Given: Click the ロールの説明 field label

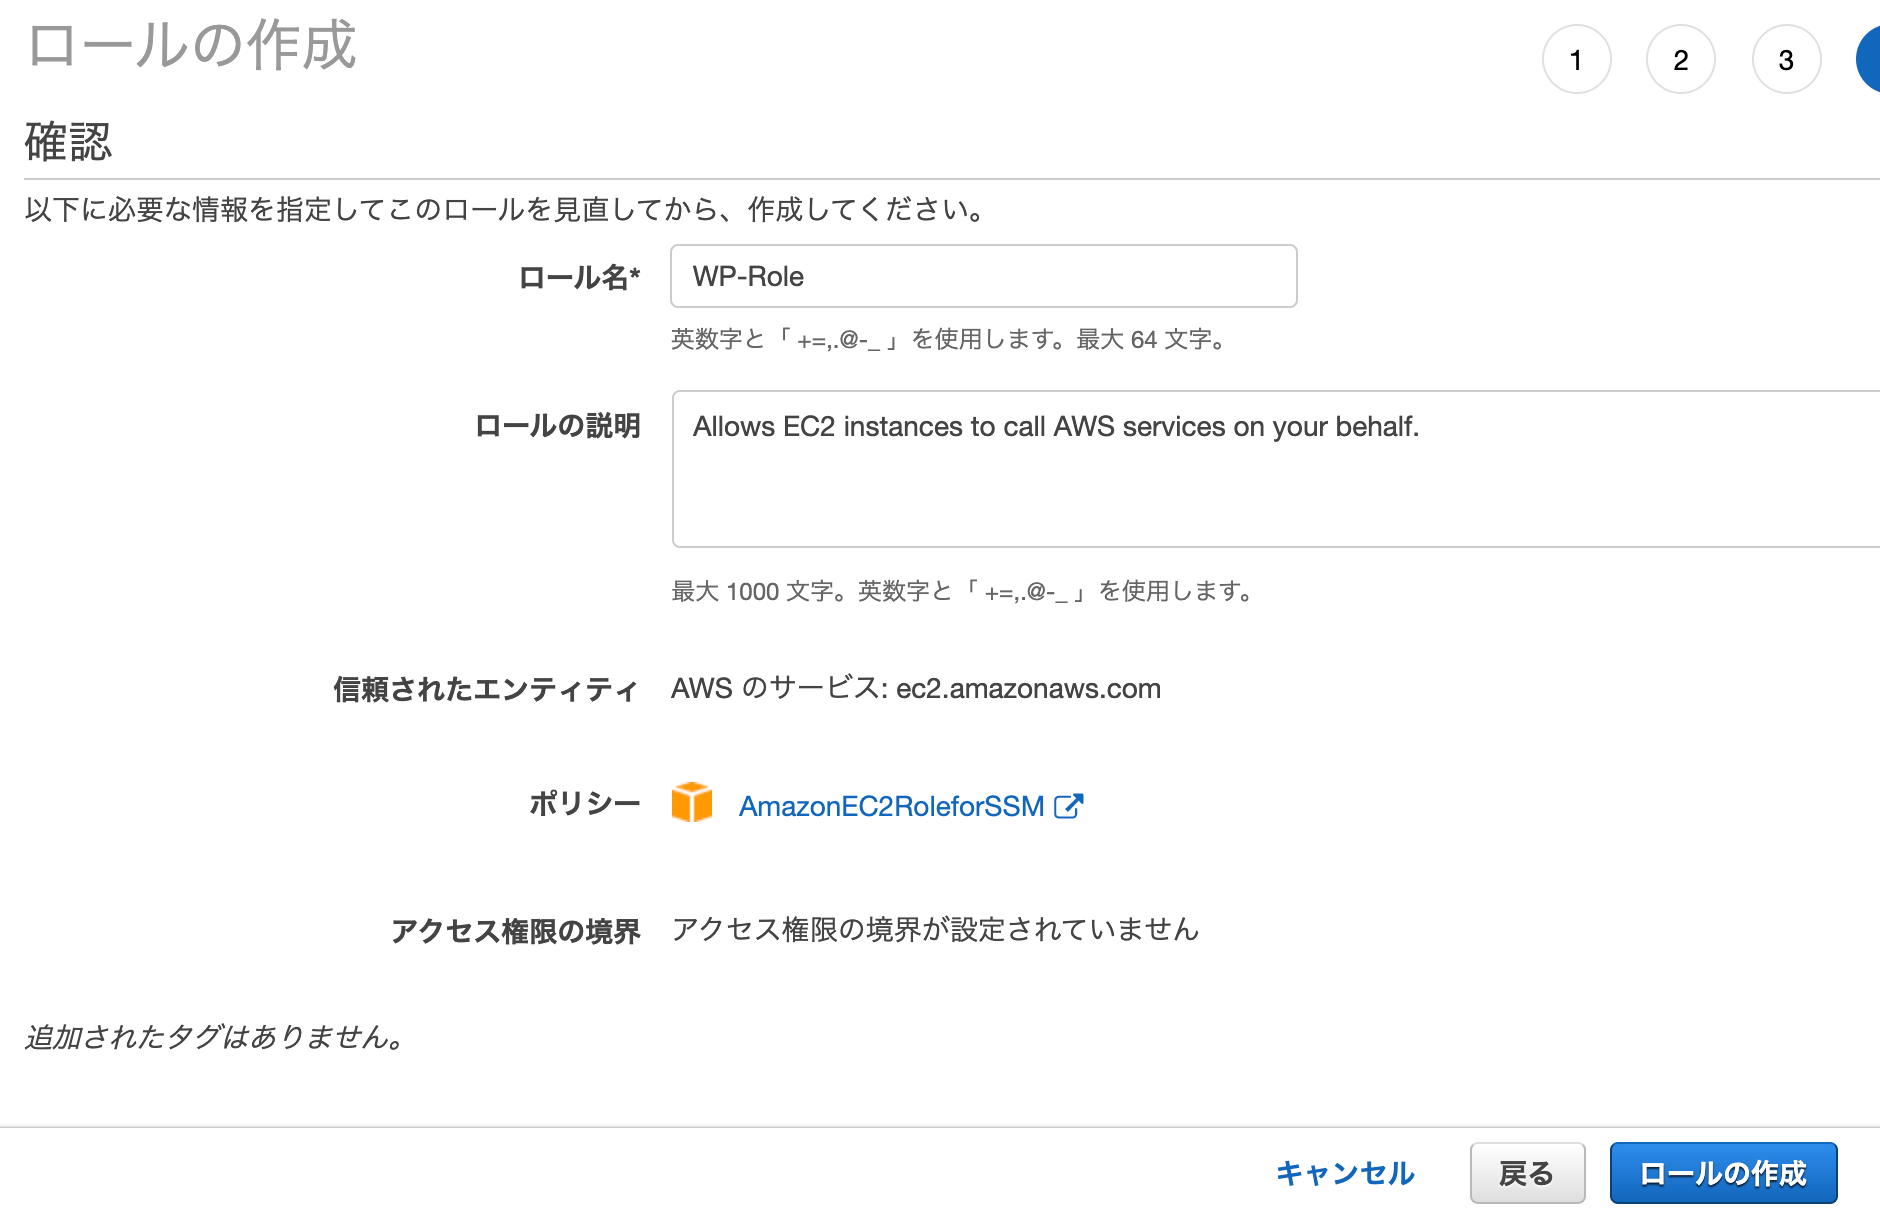Looking at the screenshot, I should 557,426.
